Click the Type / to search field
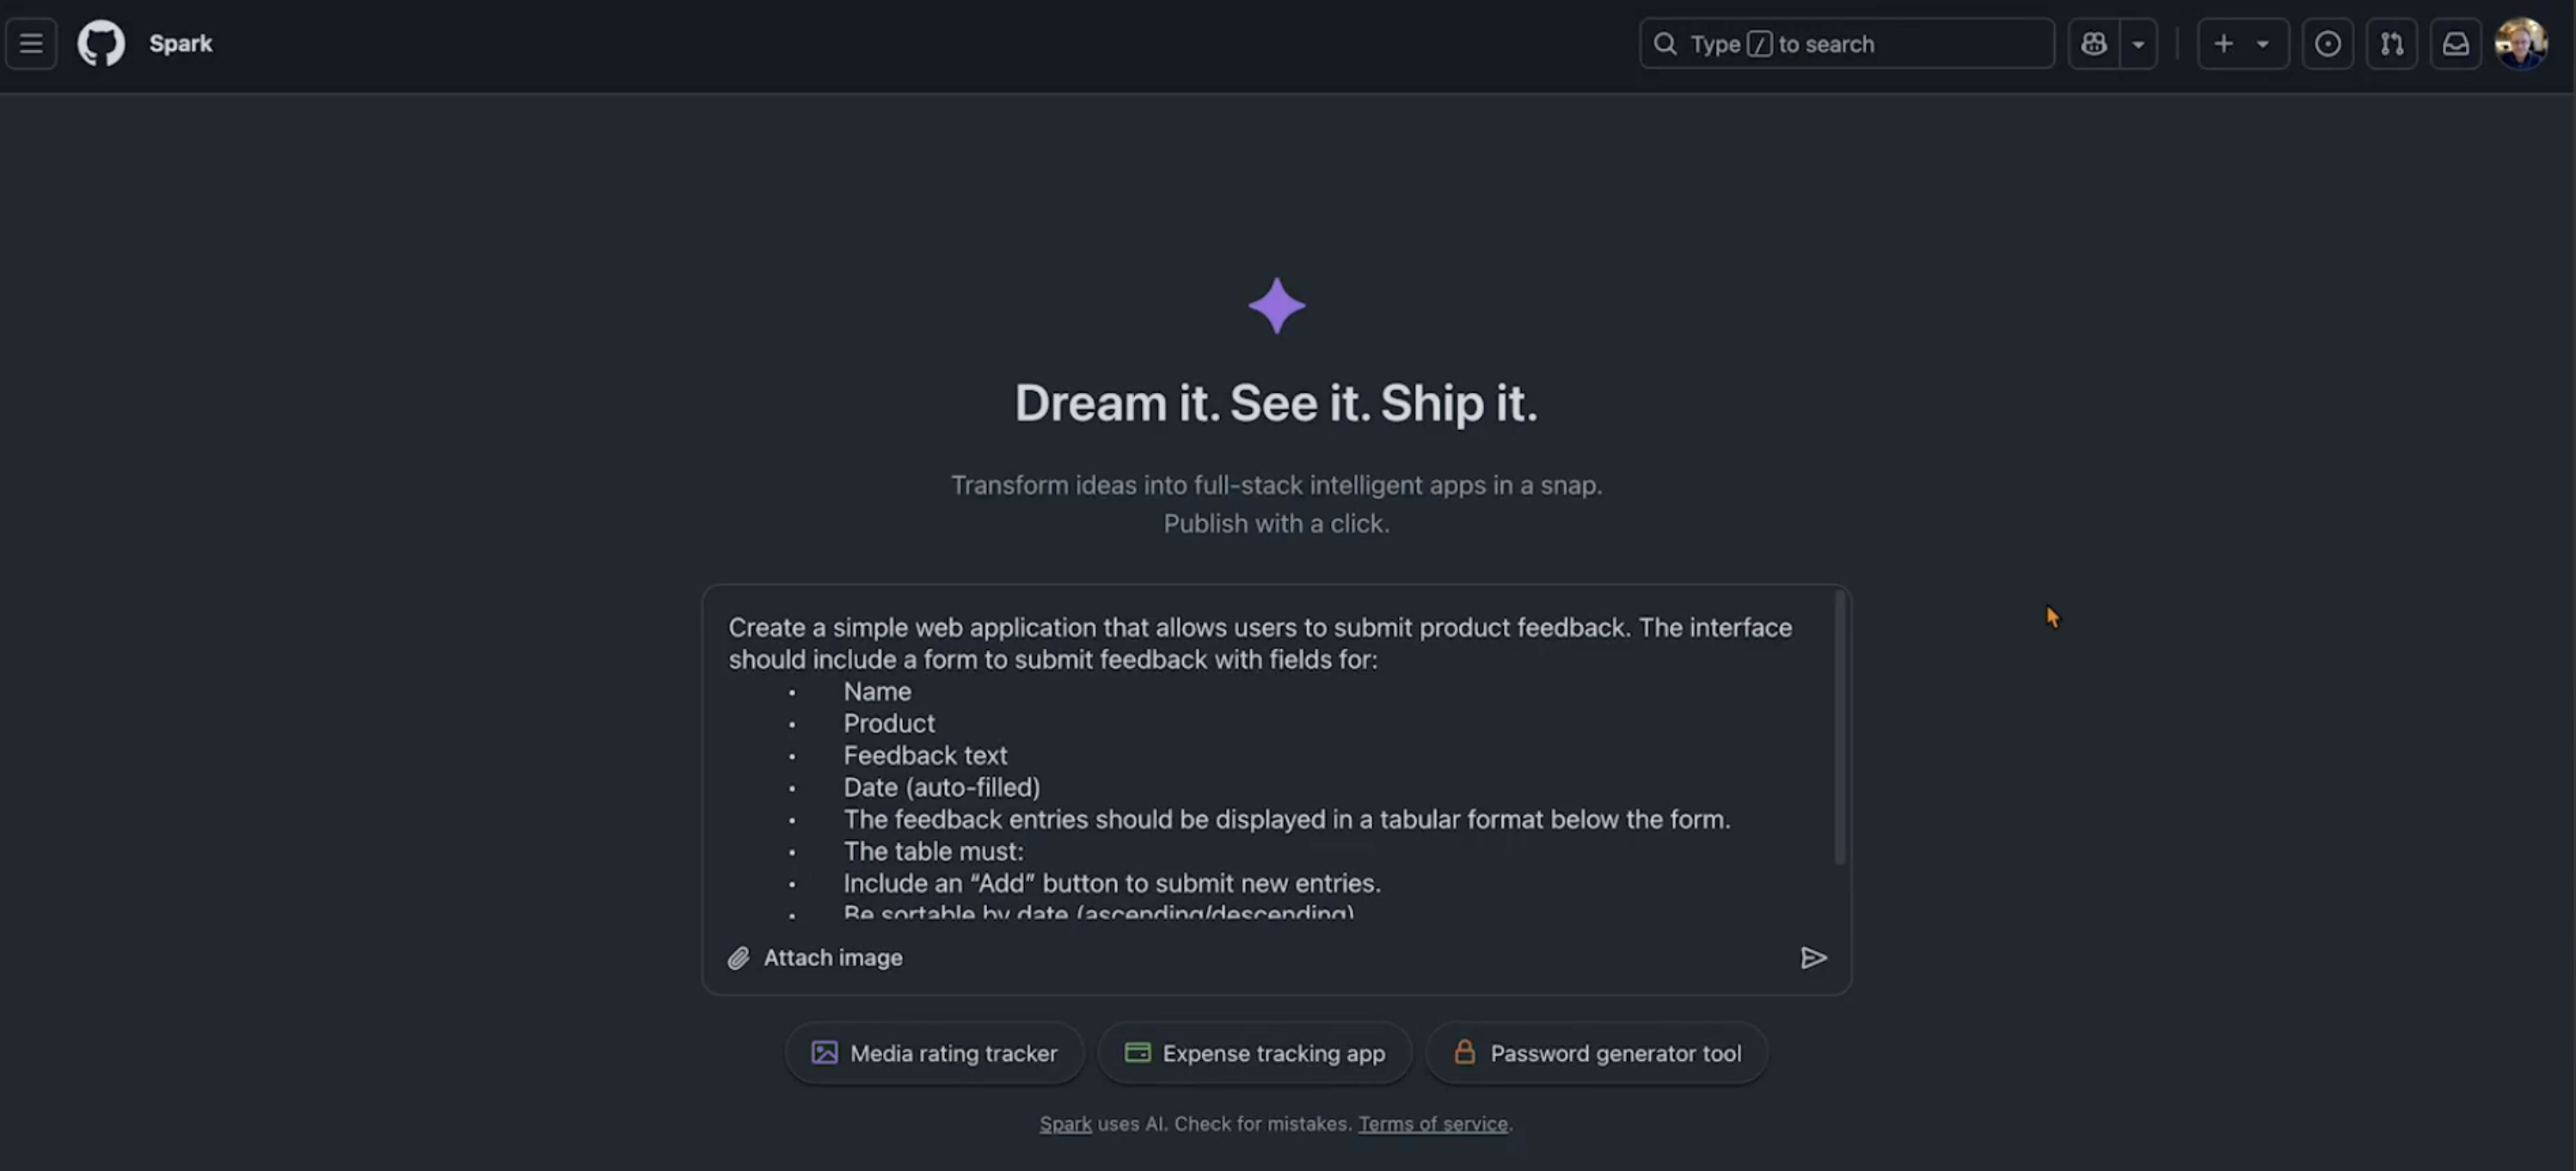Viewport: 2576px width, 1171px height. (1846, 44)
